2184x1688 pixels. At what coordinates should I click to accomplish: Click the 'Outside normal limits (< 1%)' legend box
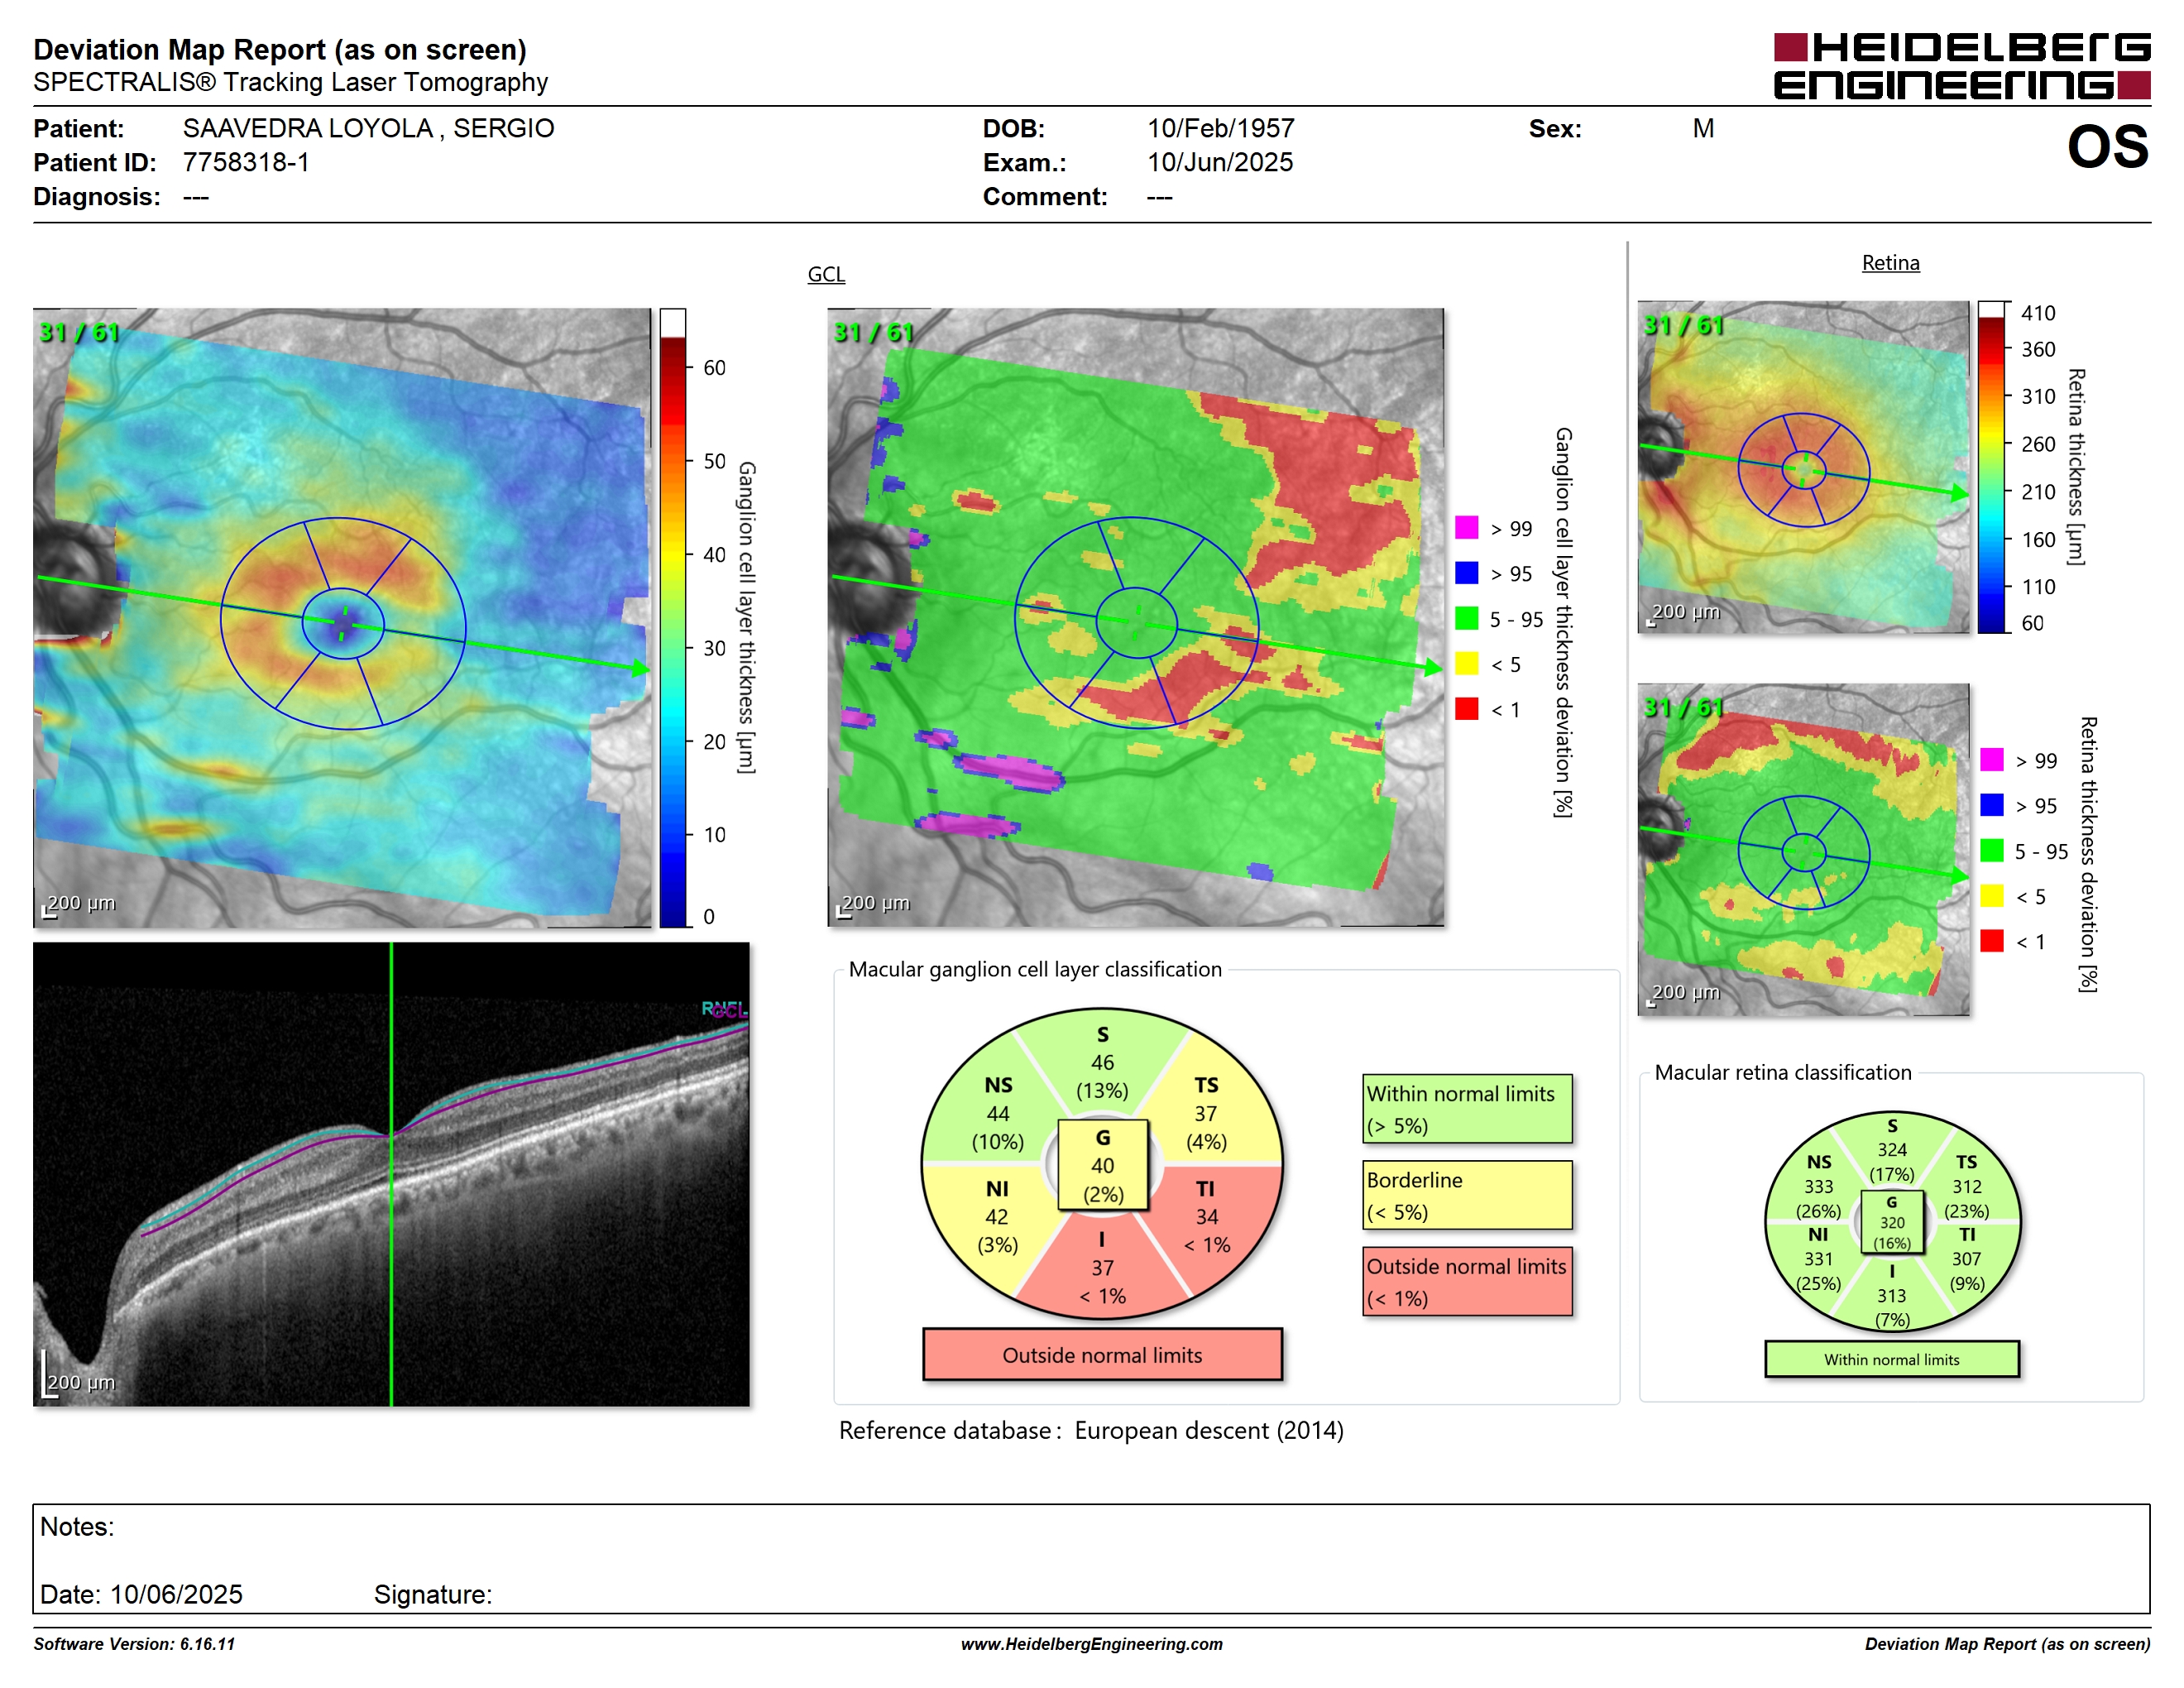(x=1467, y=1281)
